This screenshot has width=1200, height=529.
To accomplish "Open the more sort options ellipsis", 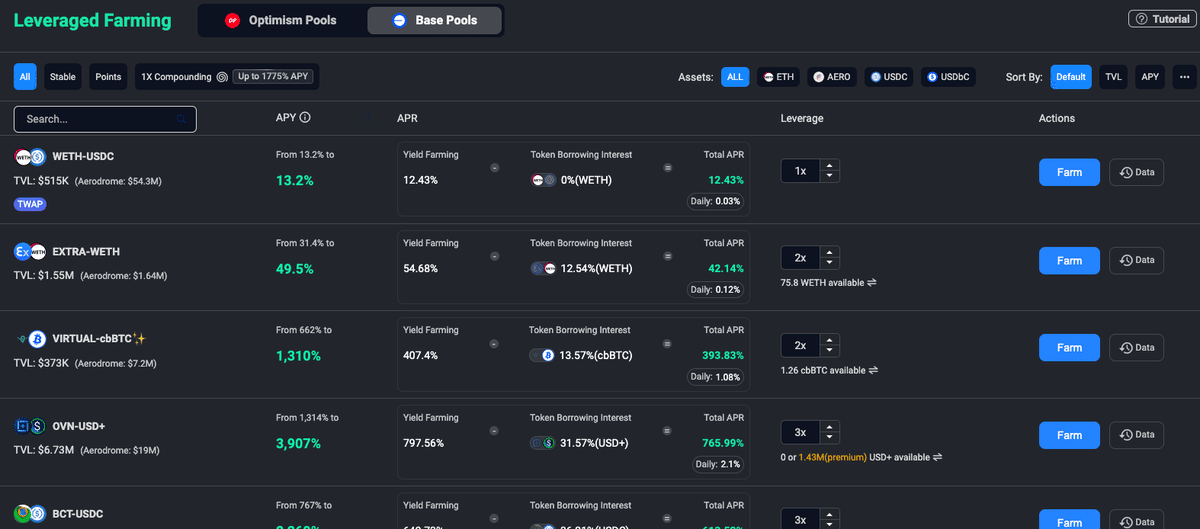I will [x=1184, y=77].
